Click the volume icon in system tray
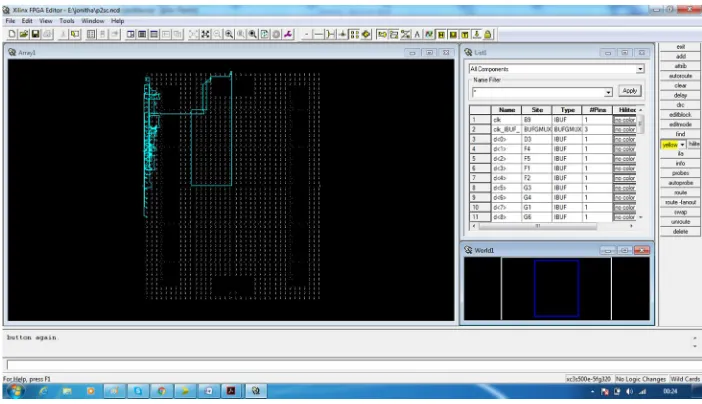The image size is (702, 404). 630,391
